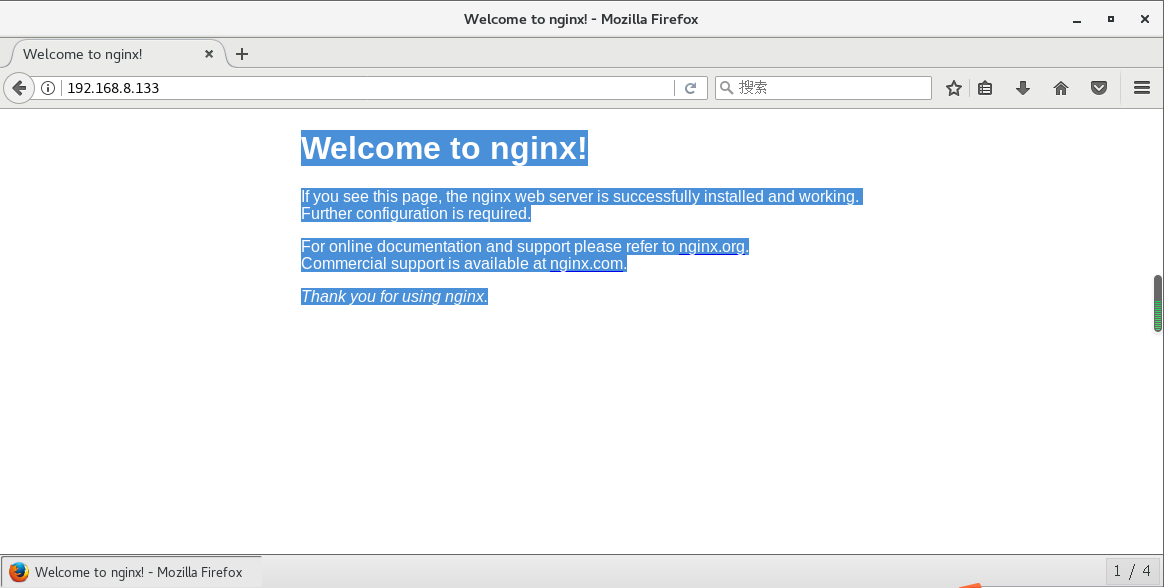This screenshot has width=1164, height=588.
Task: Click the 'Further configuration is required.' text
Action: coord(416,214)
